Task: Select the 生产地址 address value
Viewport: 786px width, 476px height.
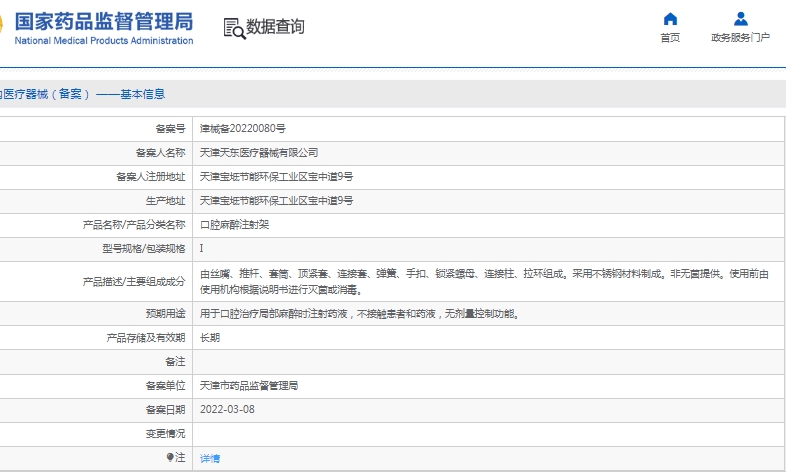Action: [x=276, y=201]
